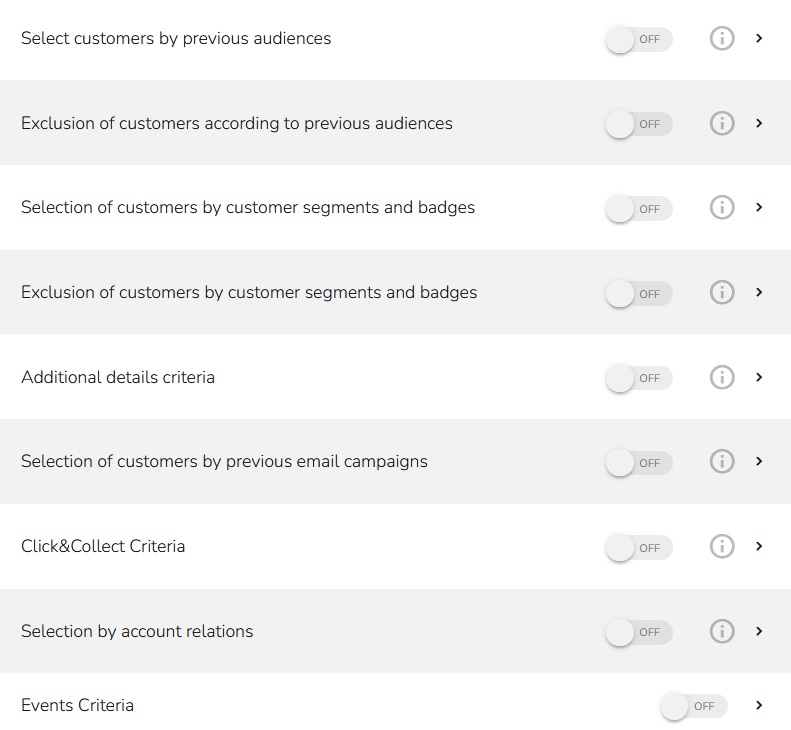Open Click&Collect Criteria info icon
The height and width of the screenshot is (730, 791).
pos(722,547)
